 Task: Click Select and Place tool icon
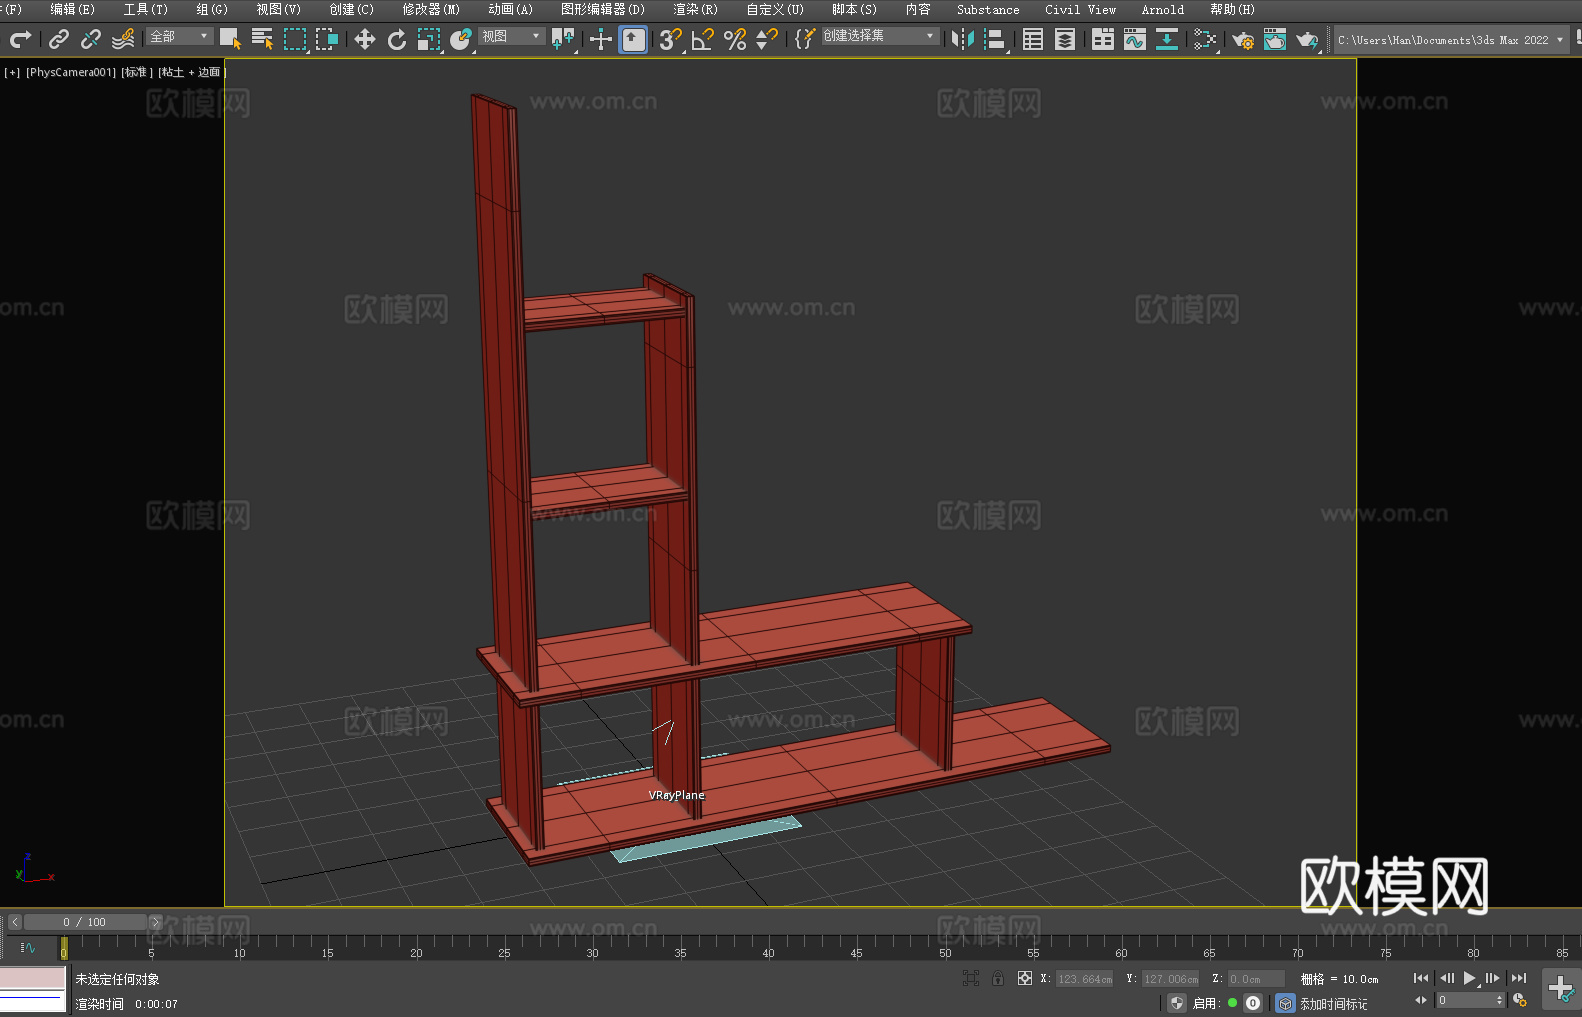461,39
